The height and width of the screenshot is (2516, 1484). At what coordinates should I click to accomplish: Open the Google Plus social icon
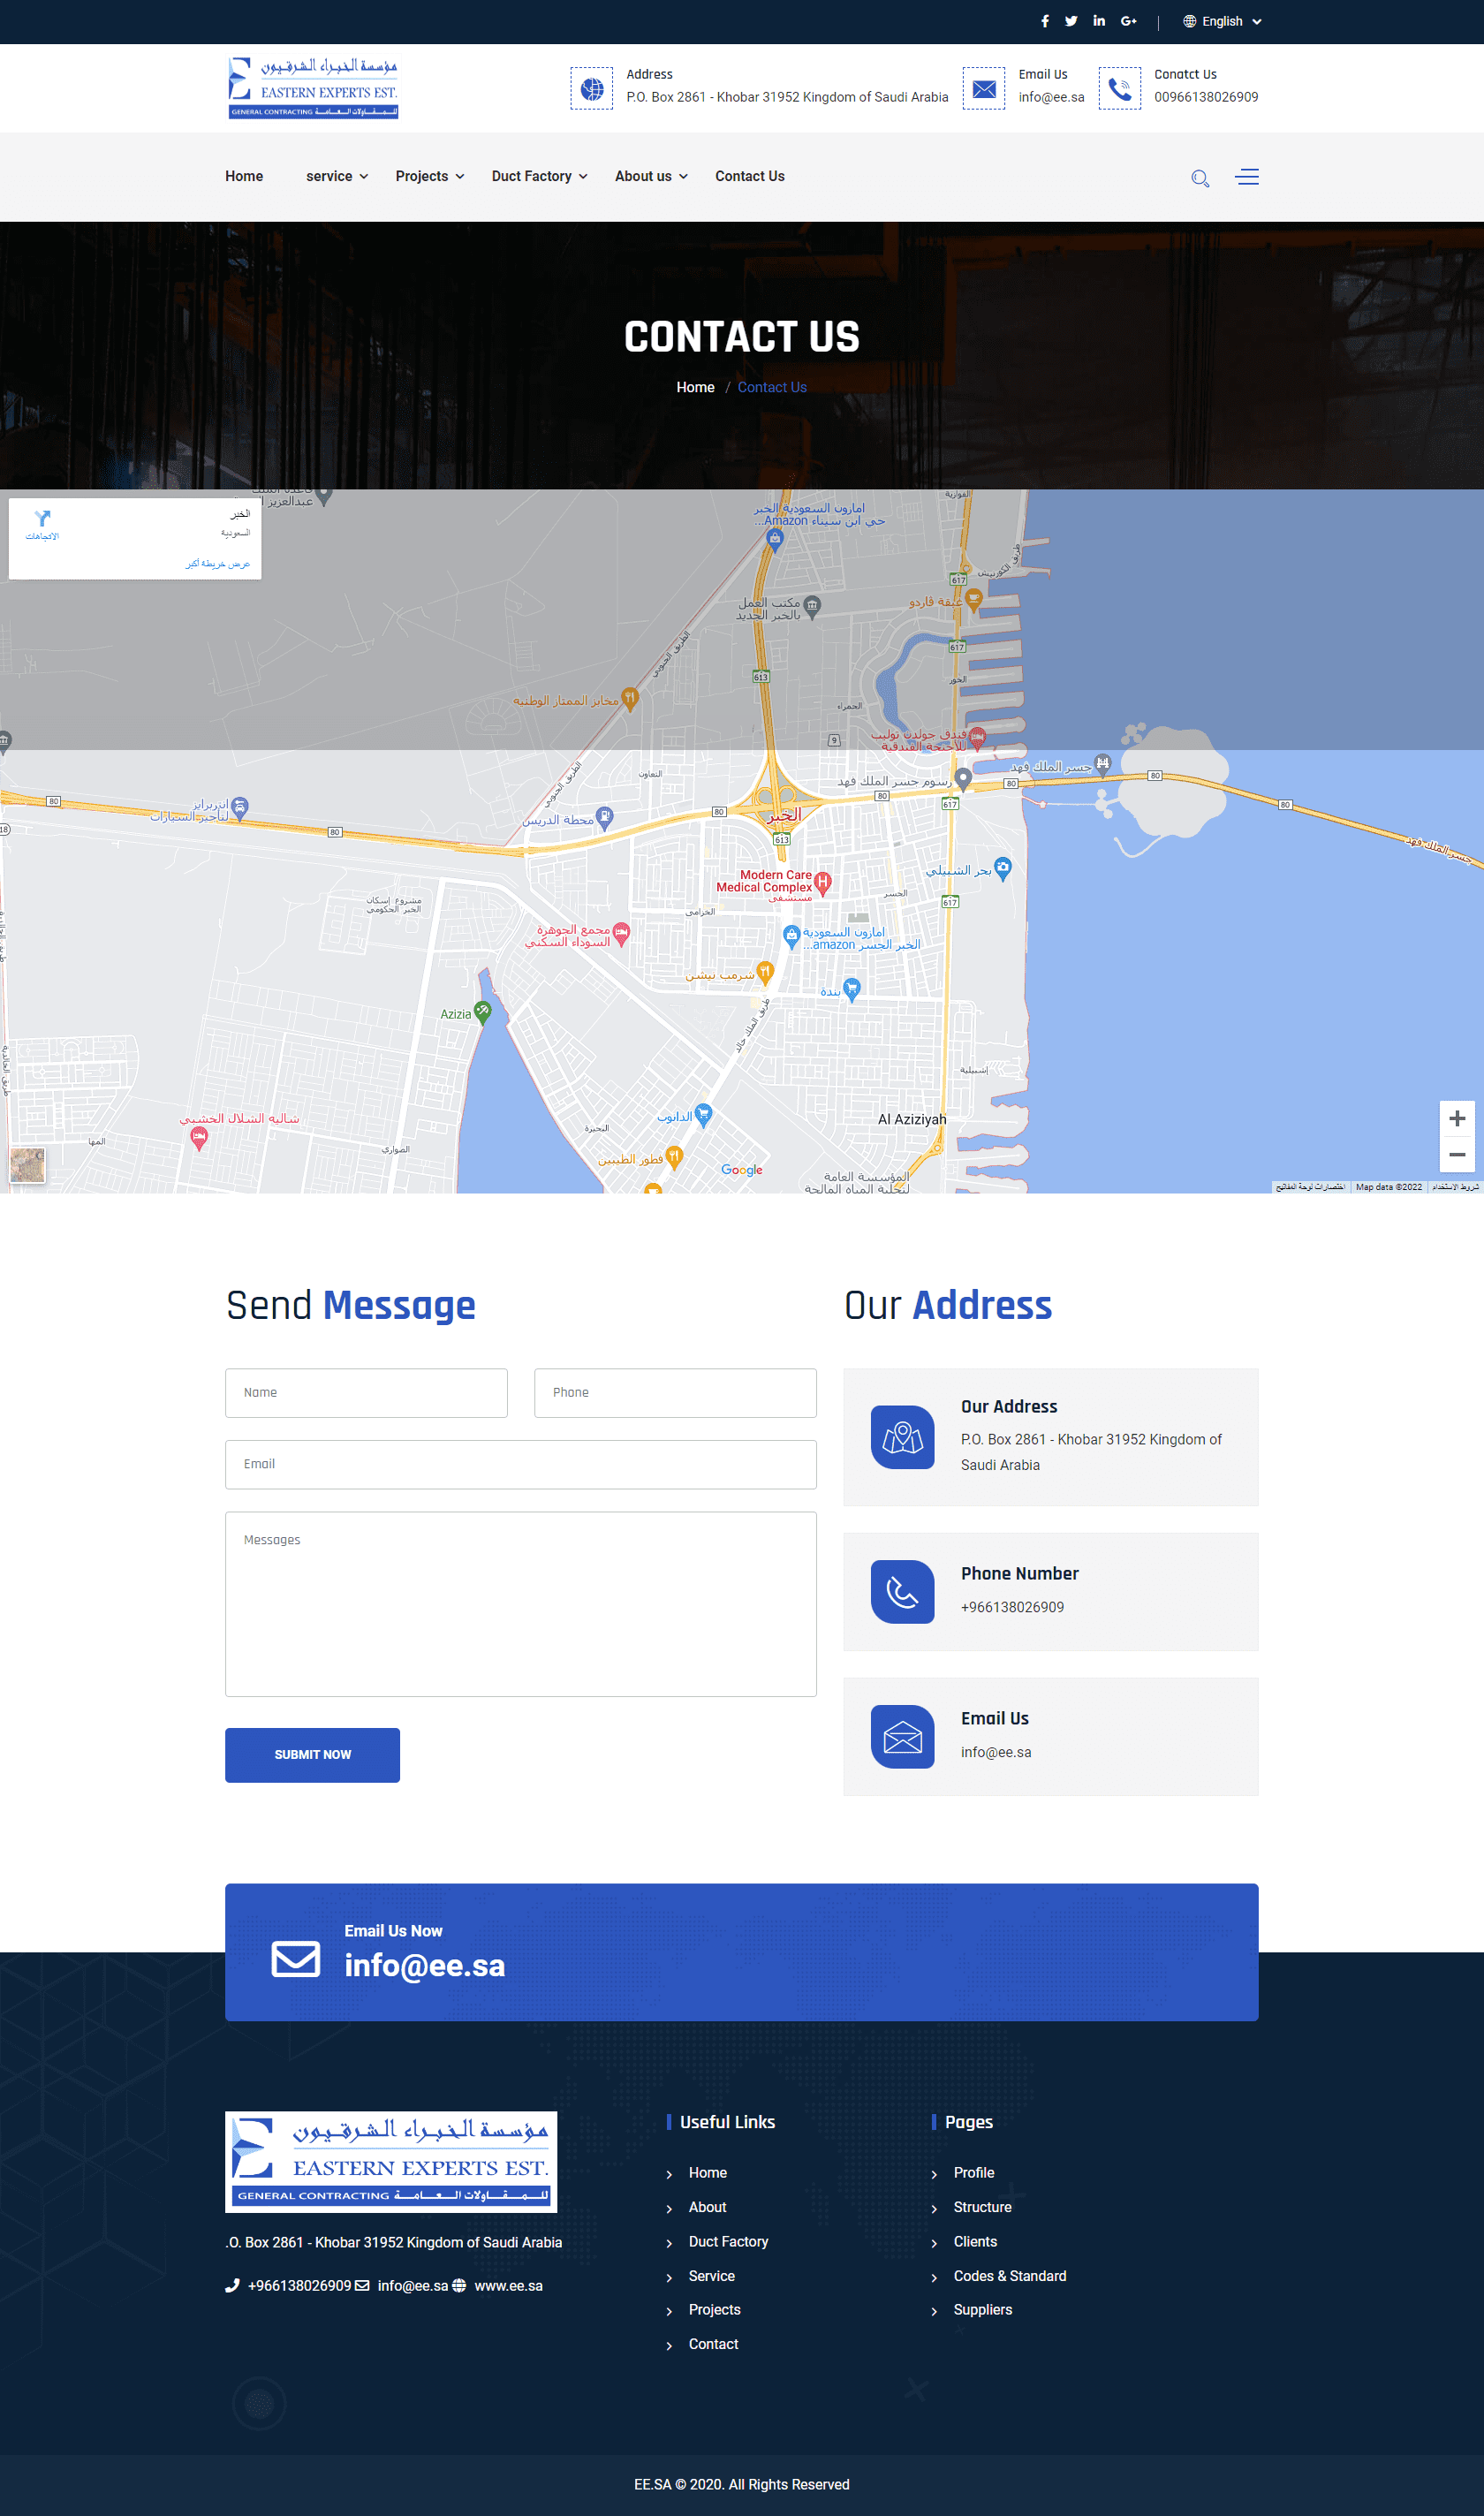[x=1128, y=21]
